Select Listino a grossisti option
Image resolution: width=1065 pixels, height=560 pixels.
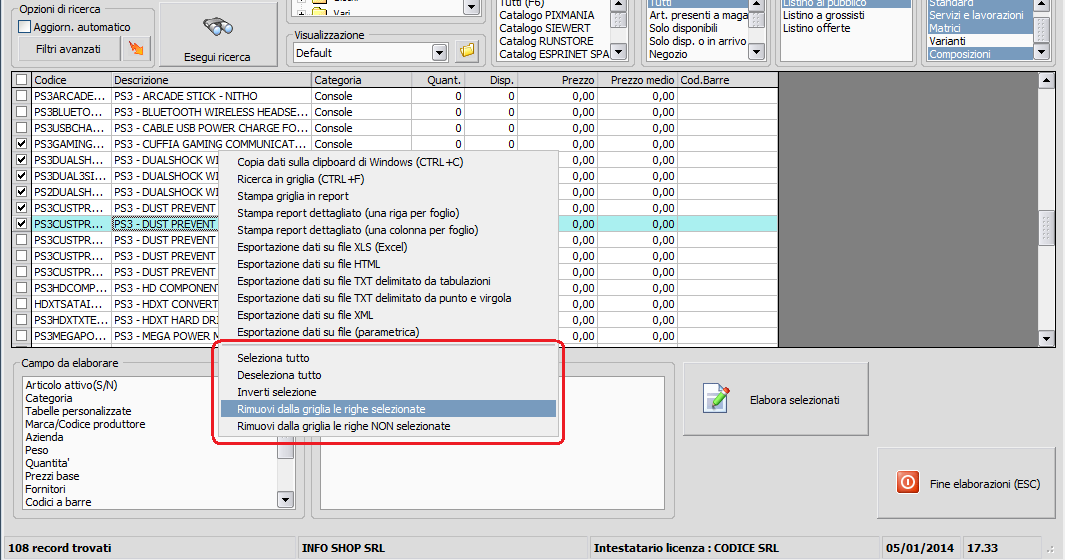823,15
